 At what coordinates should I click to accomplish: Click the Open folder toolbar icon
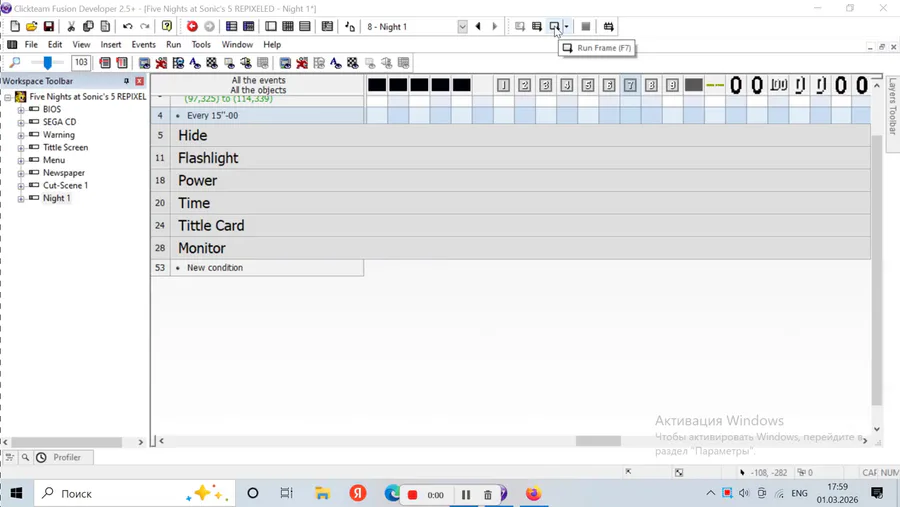(32, 26)
